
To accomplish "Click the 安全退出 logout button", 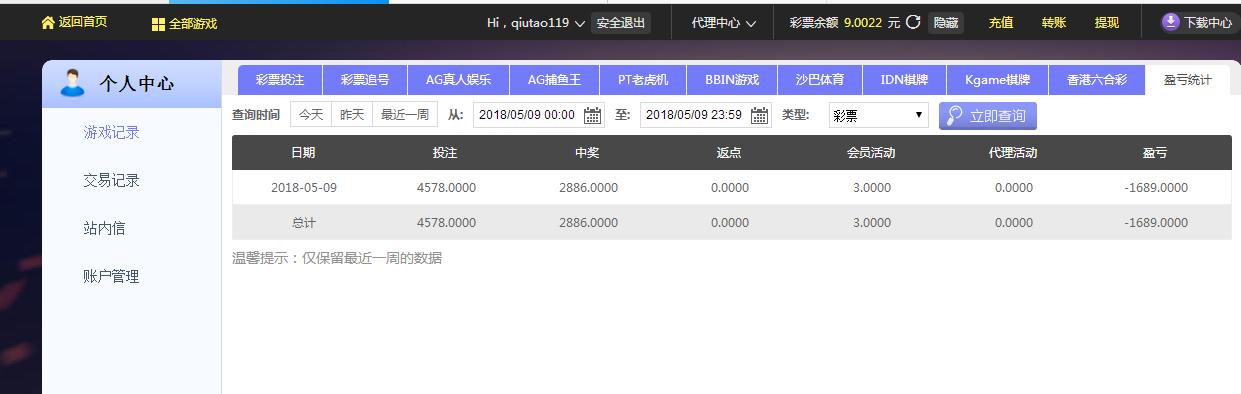I will (x=621, y=23).
